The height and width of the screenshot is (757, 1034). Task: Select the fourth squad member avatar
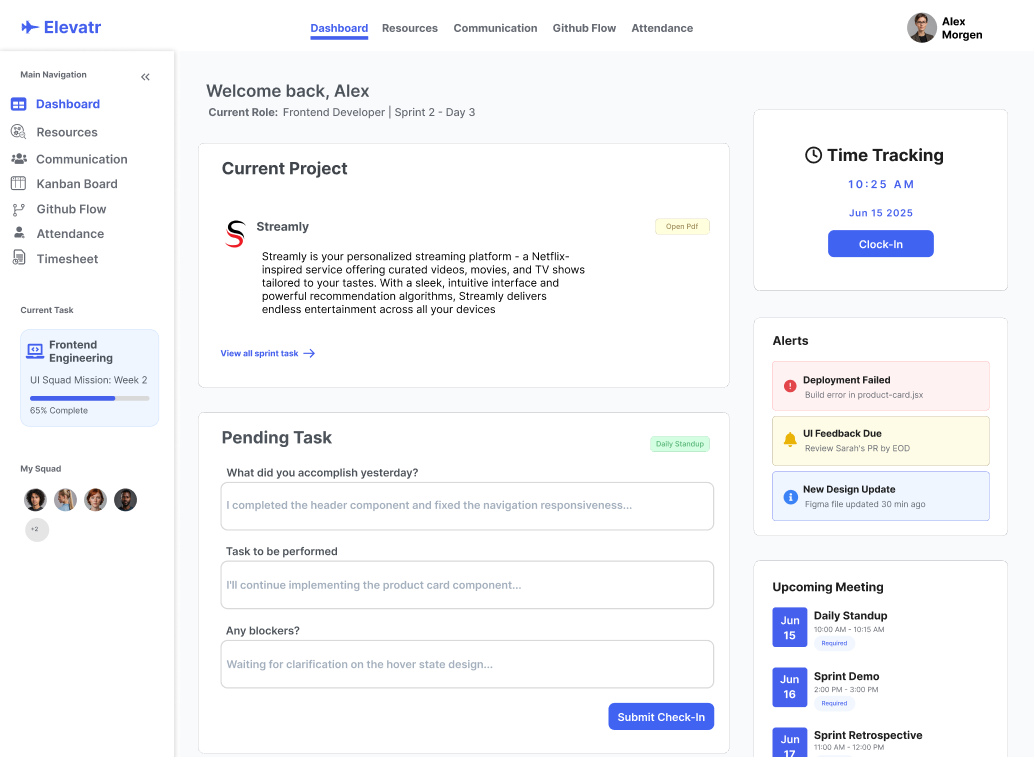tap(125, 500)
